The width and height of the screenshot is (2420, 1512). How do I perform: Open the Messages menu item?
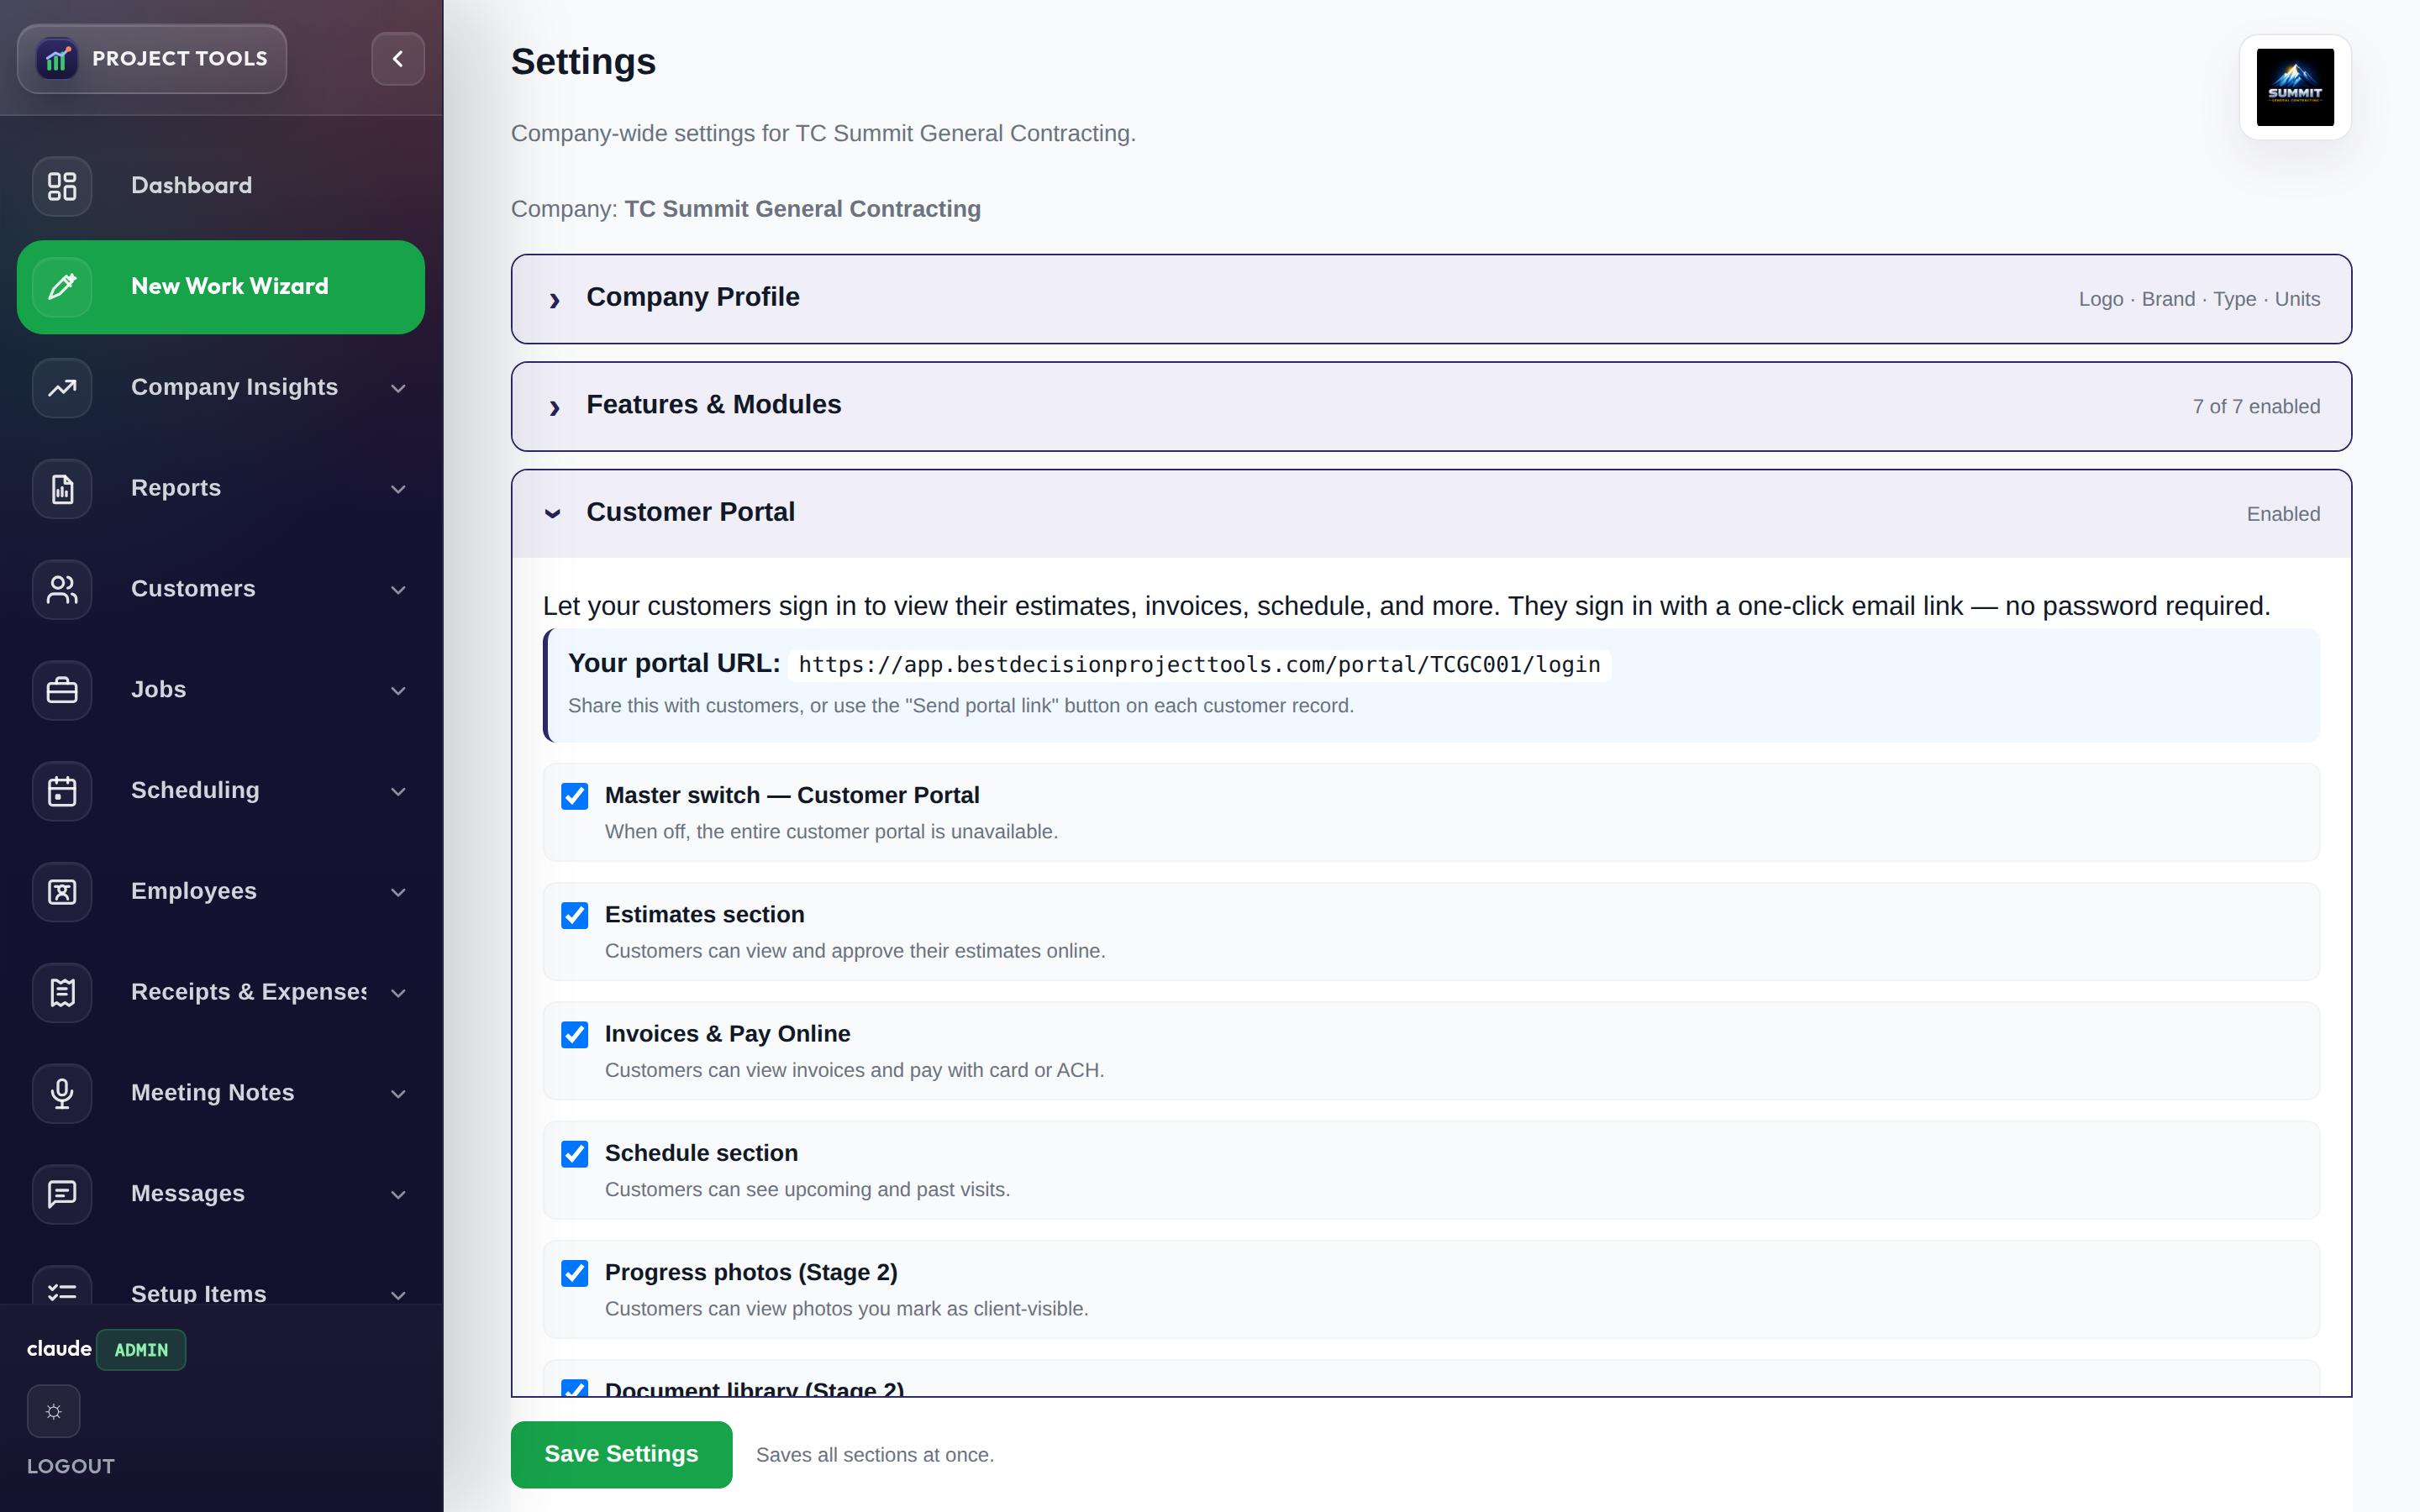(x=221, y=1194)
